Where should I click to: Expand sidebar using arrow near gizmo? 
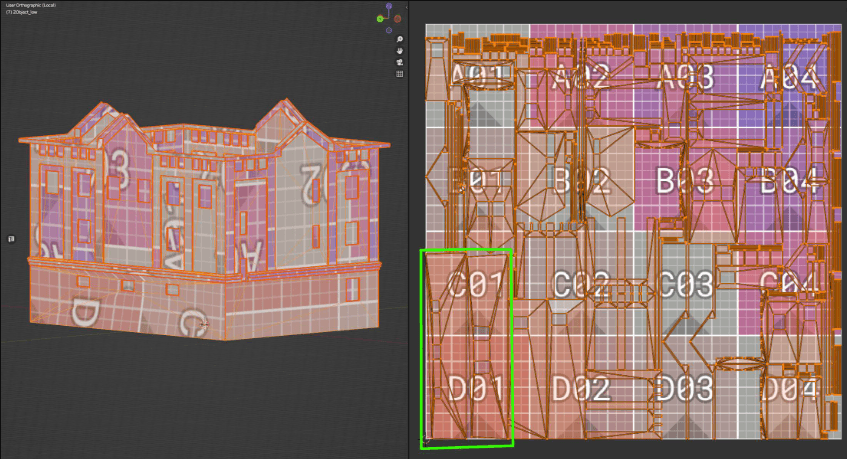tap(407, 8)
